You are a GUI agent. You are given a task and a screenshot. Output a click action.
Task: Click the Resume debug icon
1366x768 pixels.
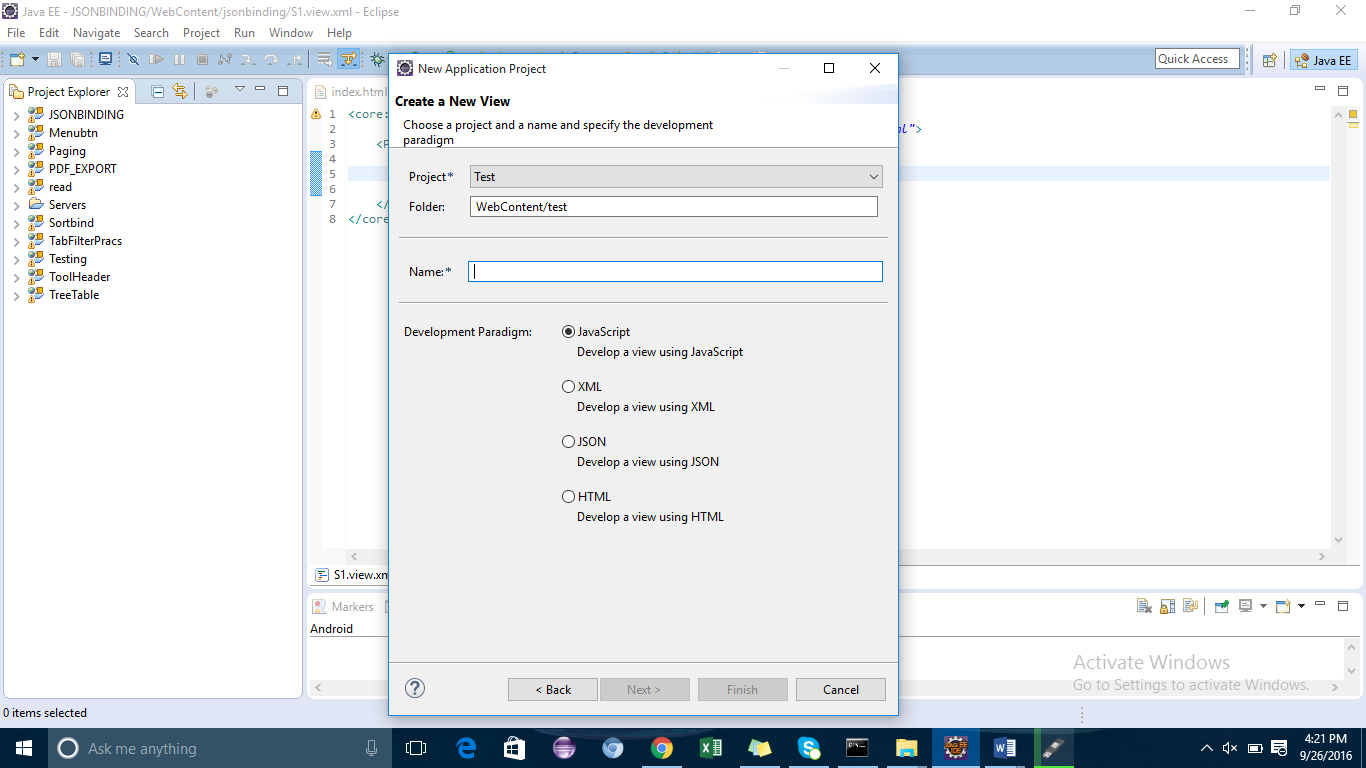click(x=156, y=59)
